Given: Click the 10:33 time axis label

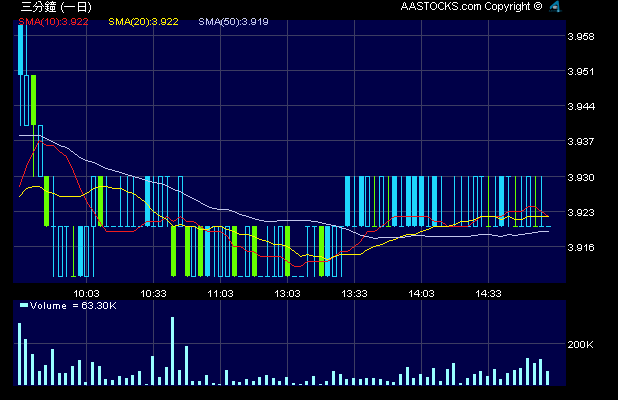Looking at the screenshot, I should 153,294.
